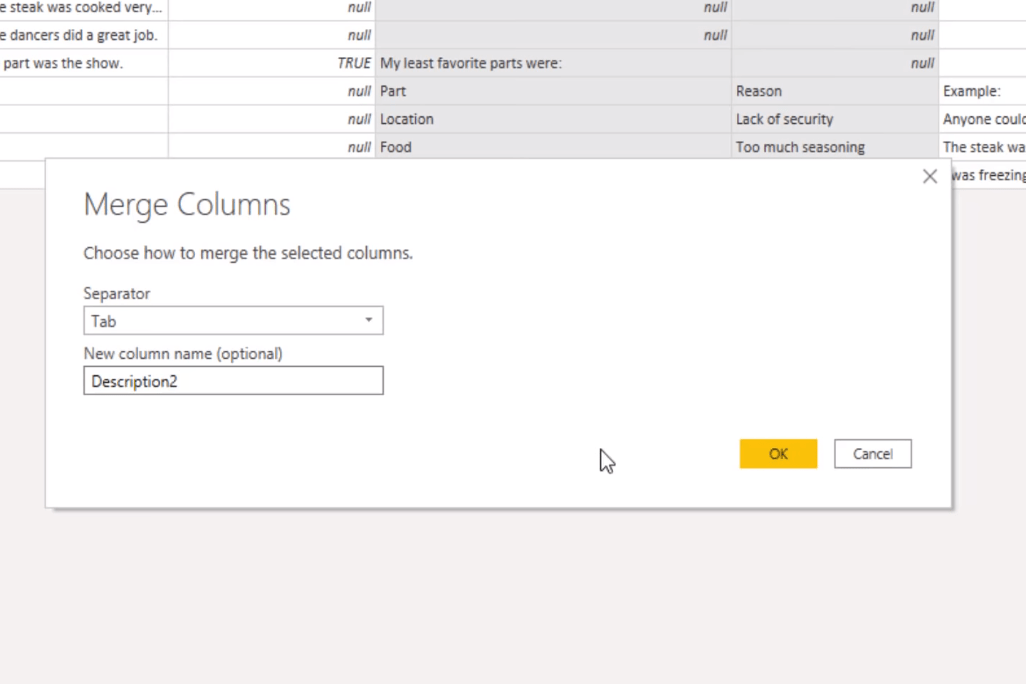This screenshot has height=684, width=1026.
Task: Select the 'Too much seasoning' cell
Action: click(x=834, y=147)
